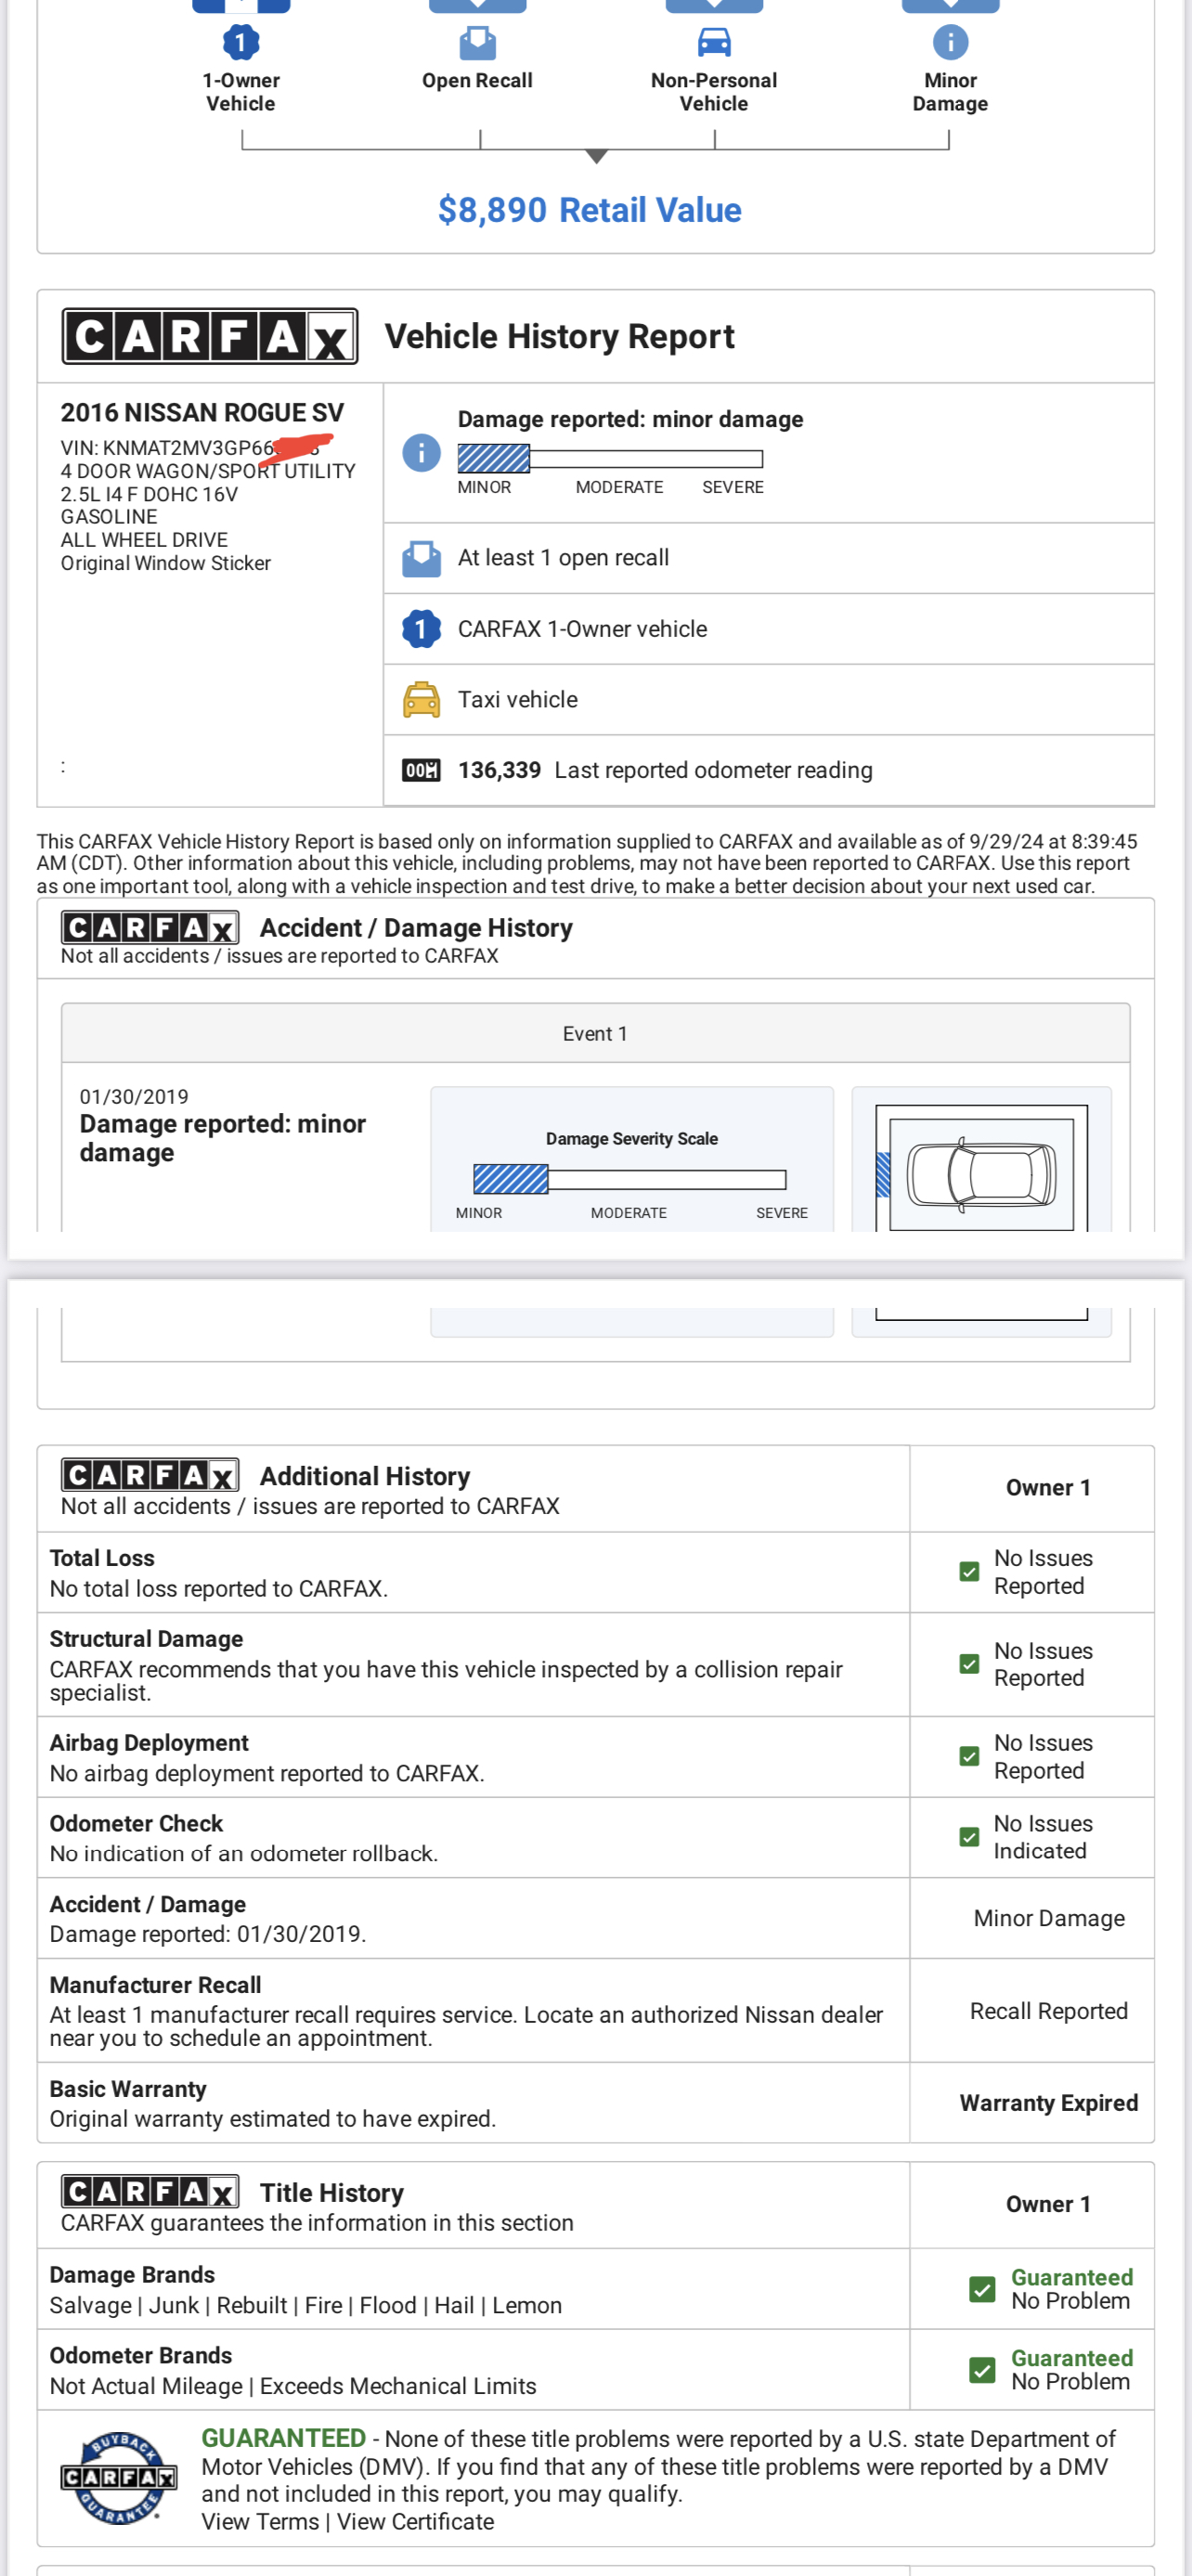The height and width of the screenshot is (2576, 1192).
Task: Open the View Certificate link
Action: pyautogui.click(x=415, y=2522)
